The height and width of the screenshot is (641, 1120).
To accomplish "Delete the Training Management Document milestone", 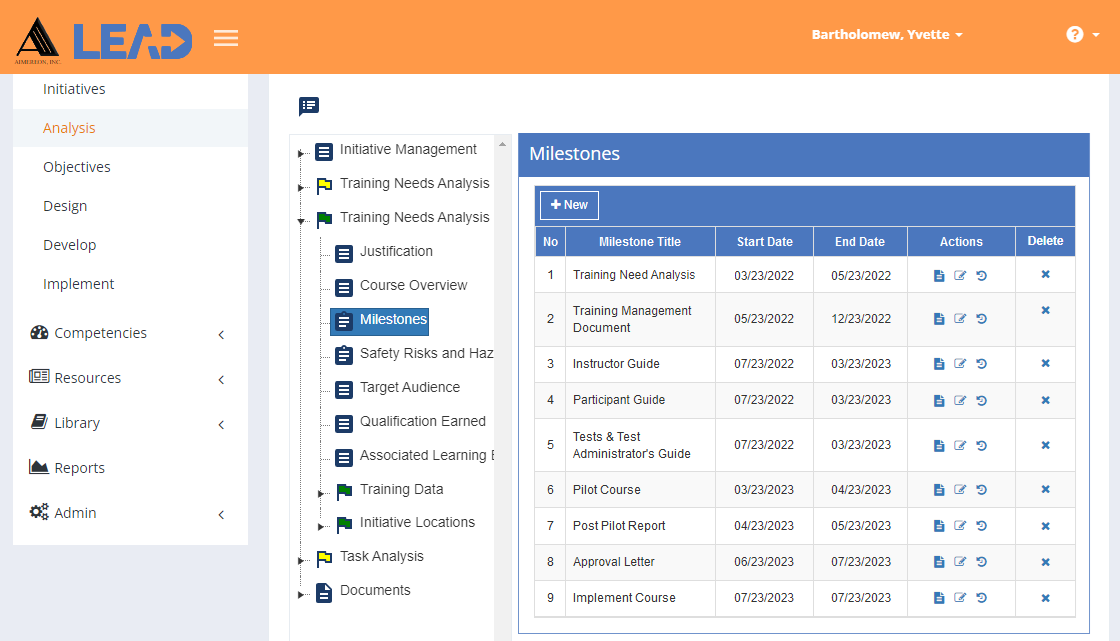I will pos(1045,310).
